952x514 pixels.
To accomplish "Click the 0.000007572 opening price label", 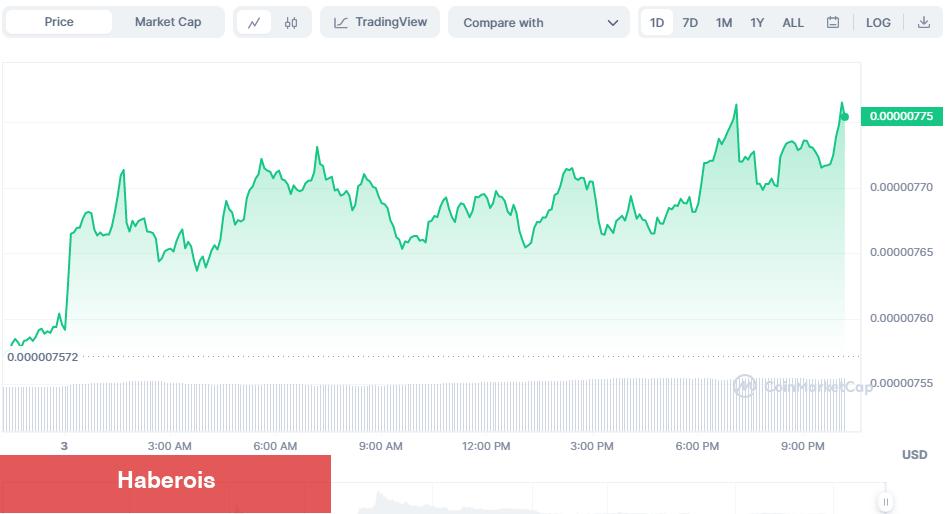I will pos(42,357).
